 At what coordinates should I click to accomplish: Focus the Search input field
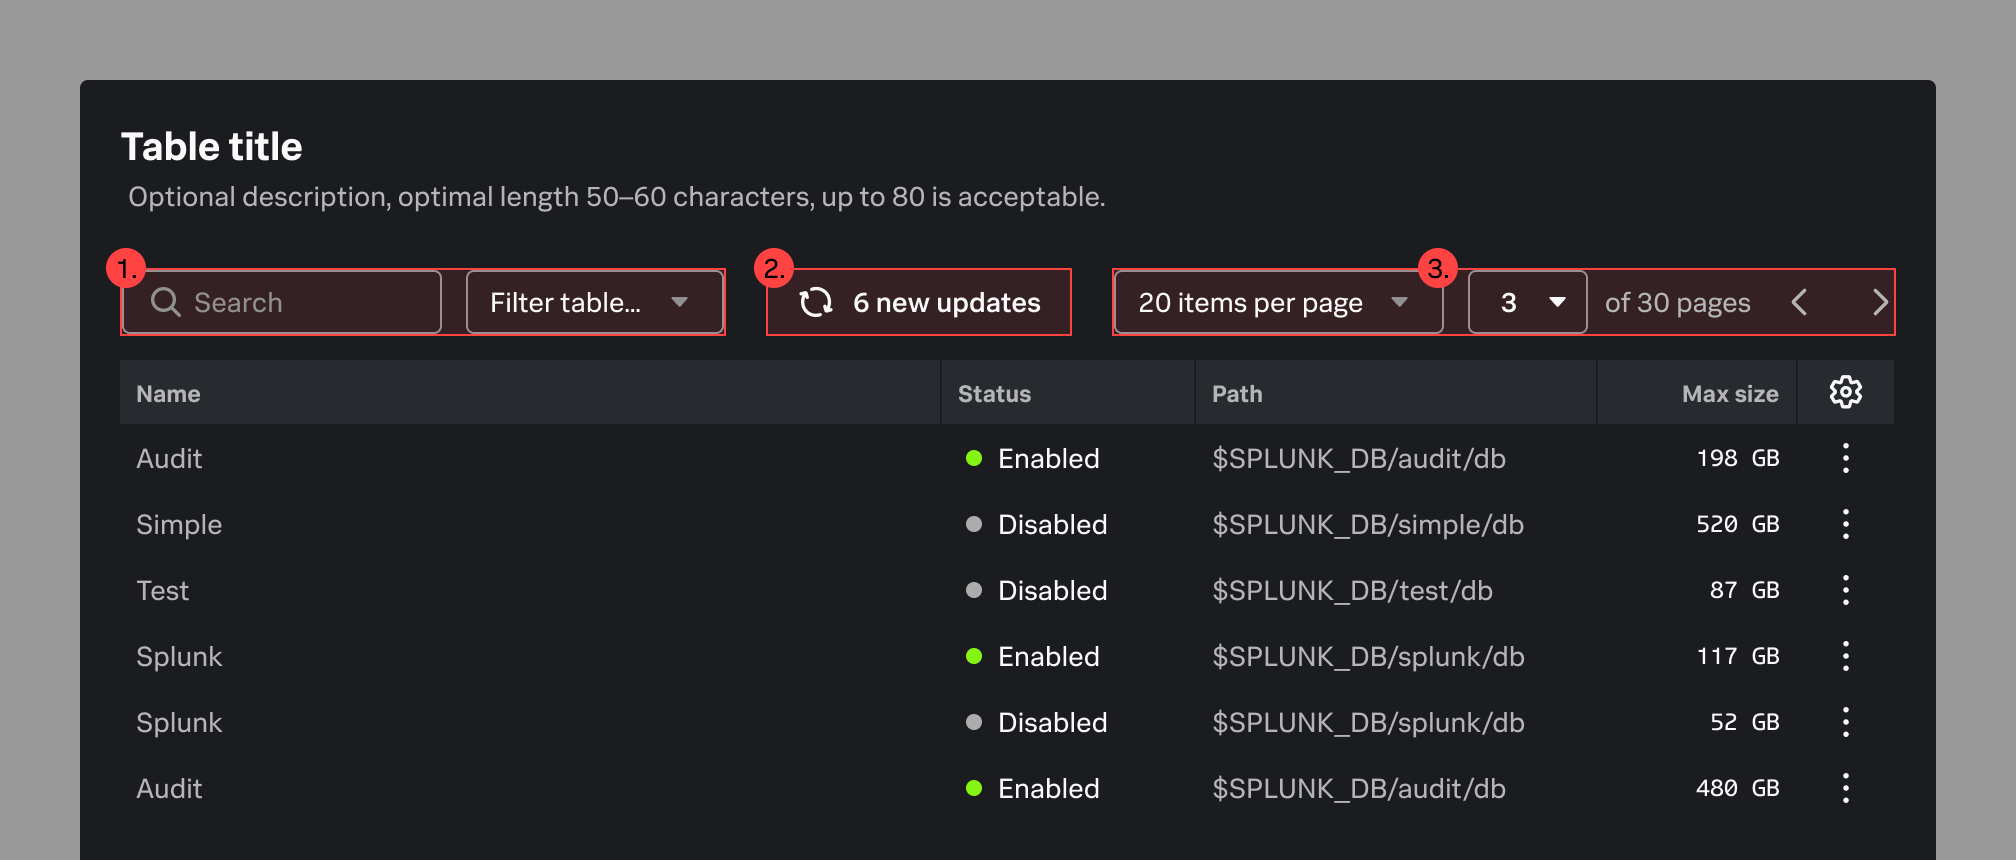pyautogui.click(x=282, y=302)
